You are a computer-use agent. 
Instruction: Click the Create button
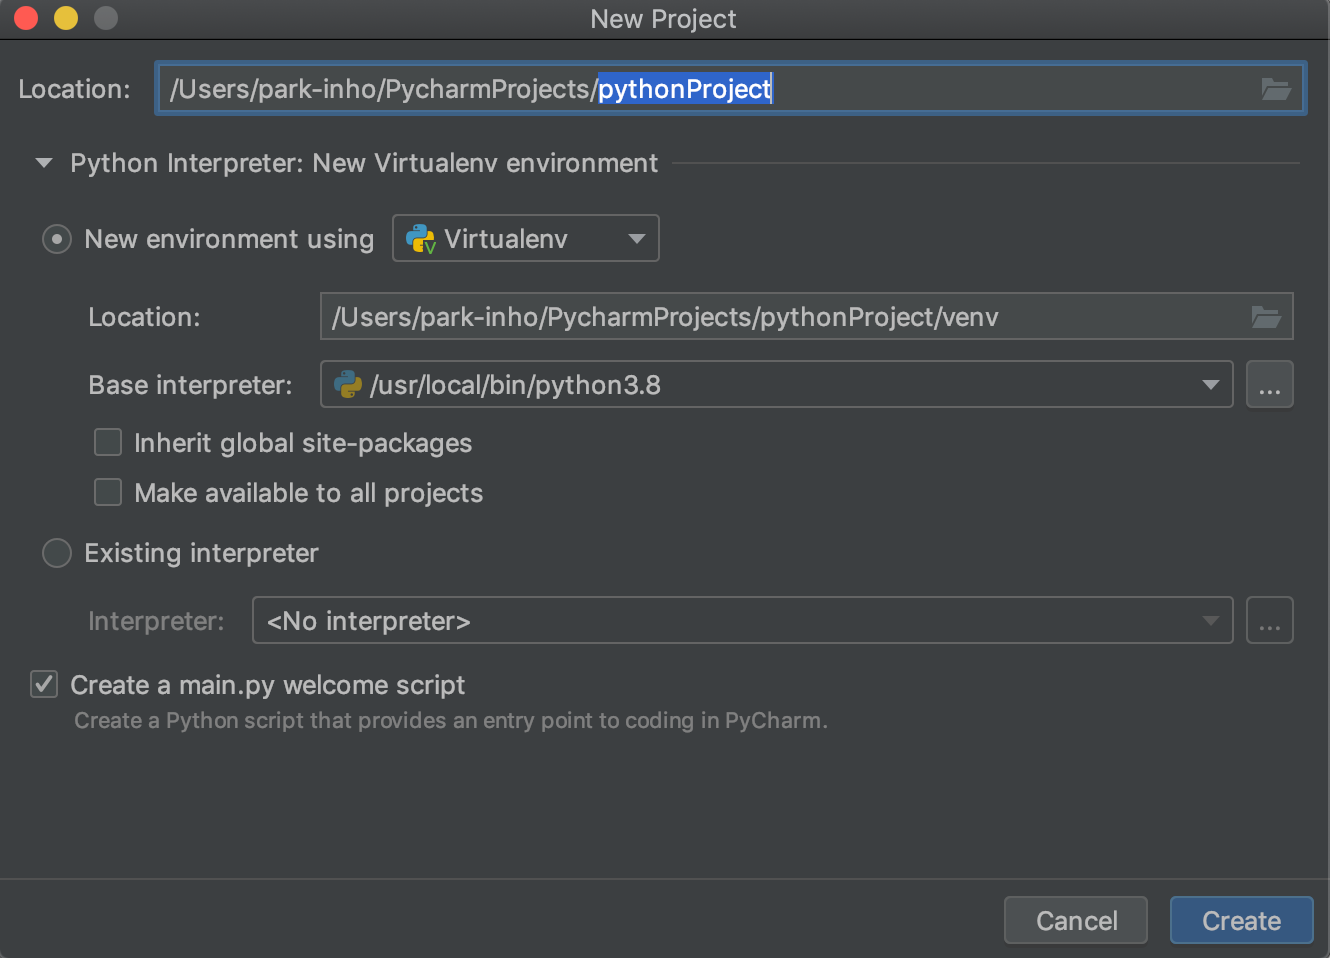click(1241, 920)
